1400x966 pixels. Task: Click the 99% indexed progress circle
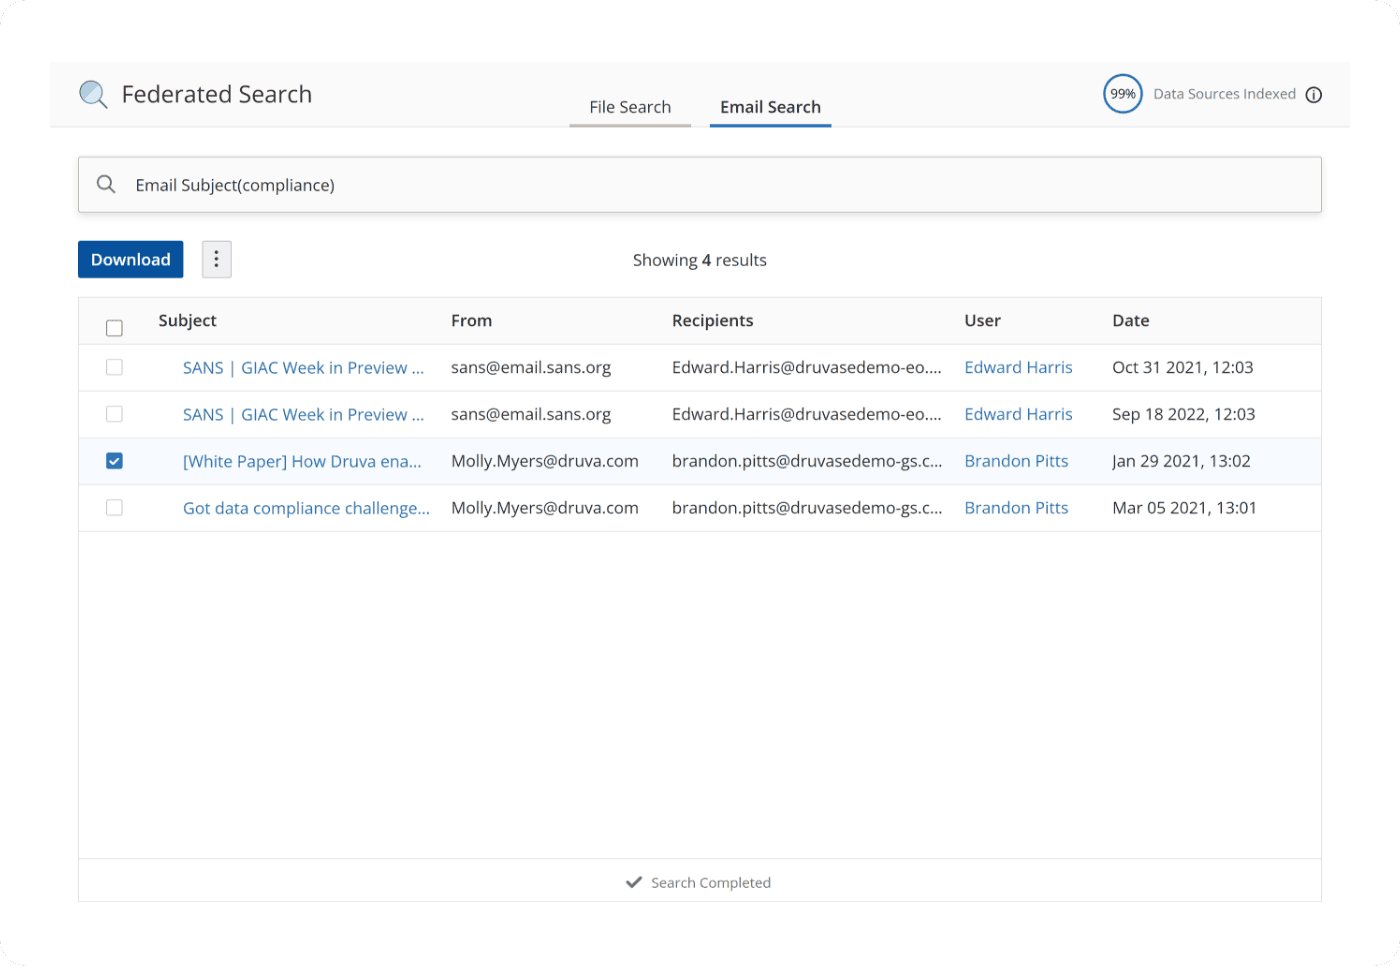[1122, 94]
